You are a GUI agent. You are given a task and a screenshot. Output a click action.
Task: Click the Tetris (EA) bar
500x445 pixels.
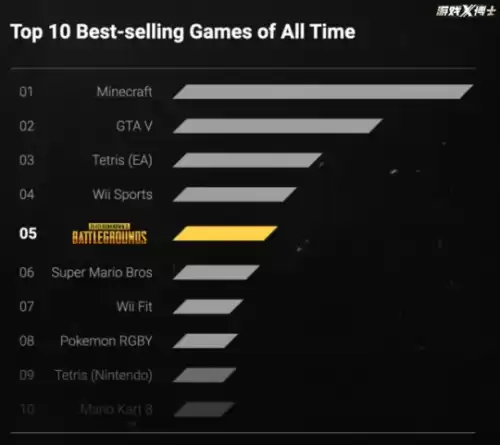tap(247, 160)
